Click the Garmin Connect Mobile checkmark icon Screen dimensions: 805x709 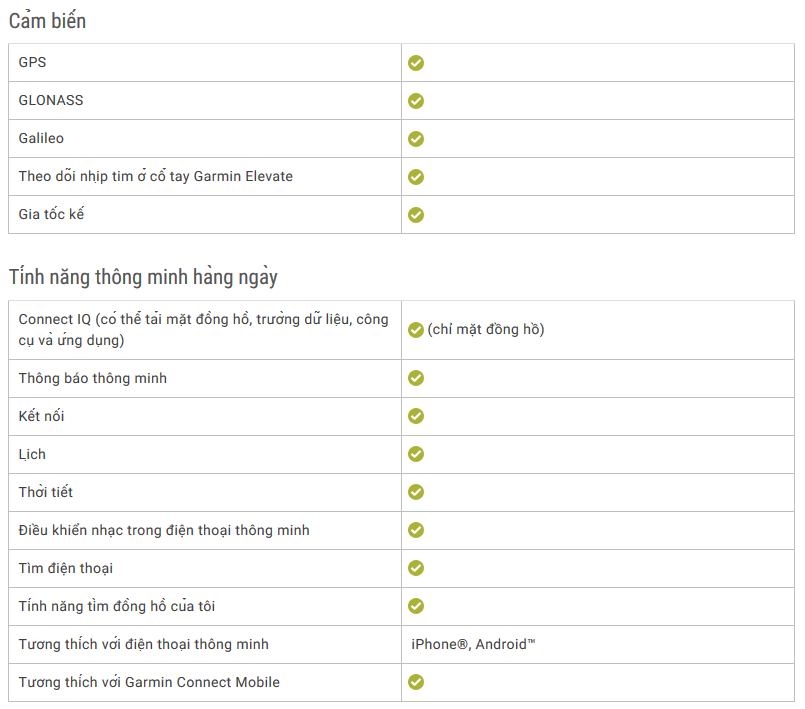coord(416,682)
